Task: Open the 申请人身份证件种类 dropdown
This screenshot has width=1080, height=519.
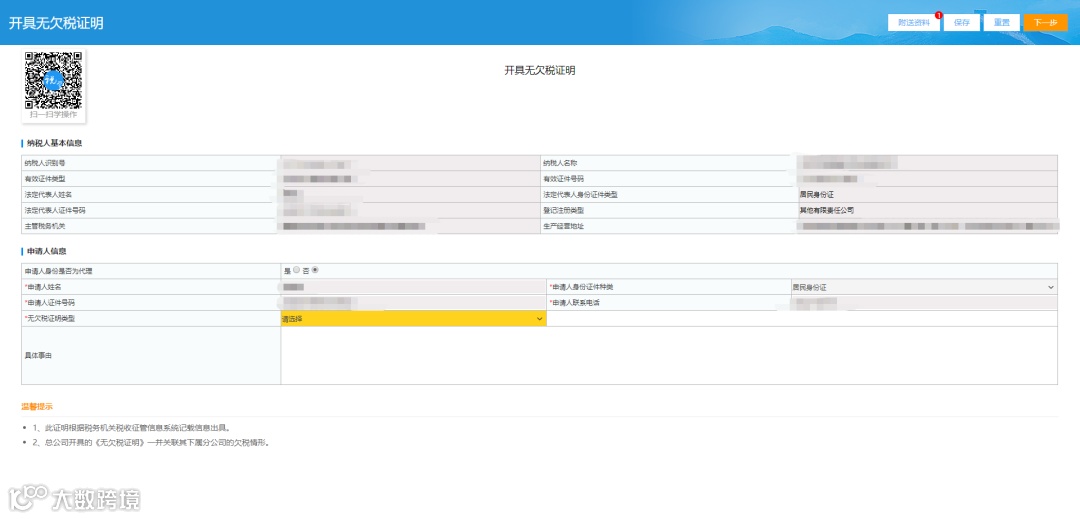Action: click(x=924, y=287)
